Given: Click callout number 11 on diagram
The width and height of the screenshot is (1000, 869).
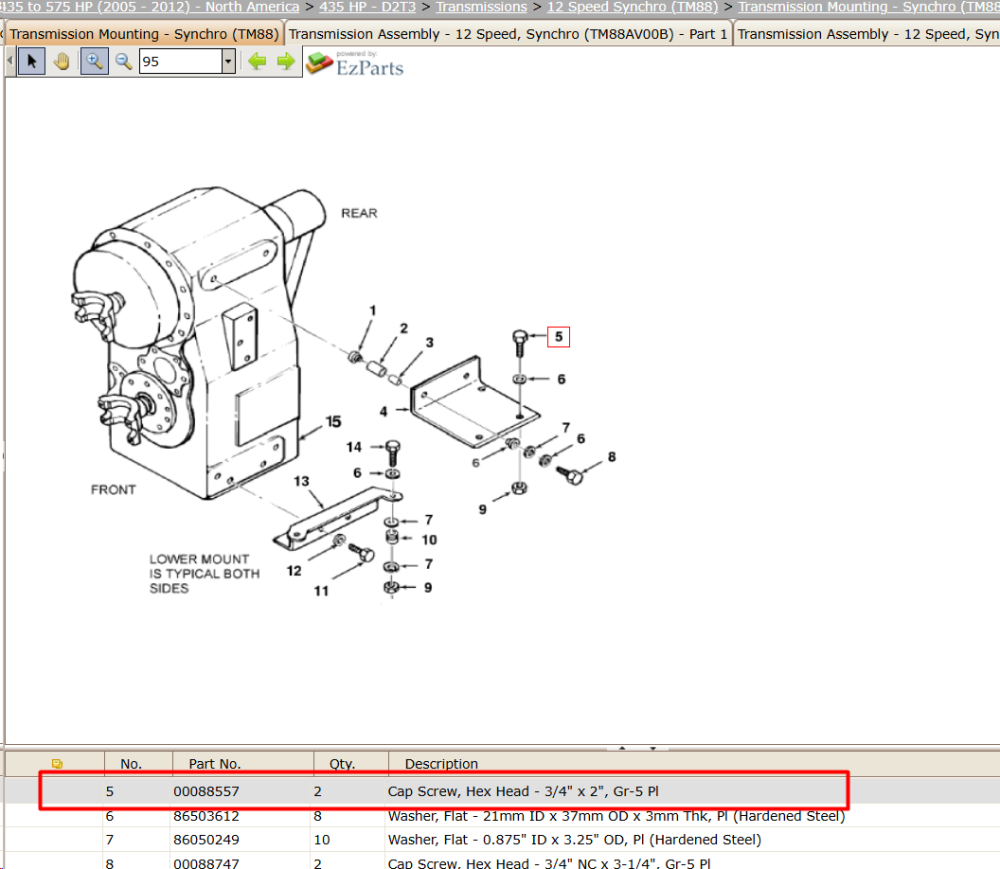Looking at the screenshot, I should point(321,591).
